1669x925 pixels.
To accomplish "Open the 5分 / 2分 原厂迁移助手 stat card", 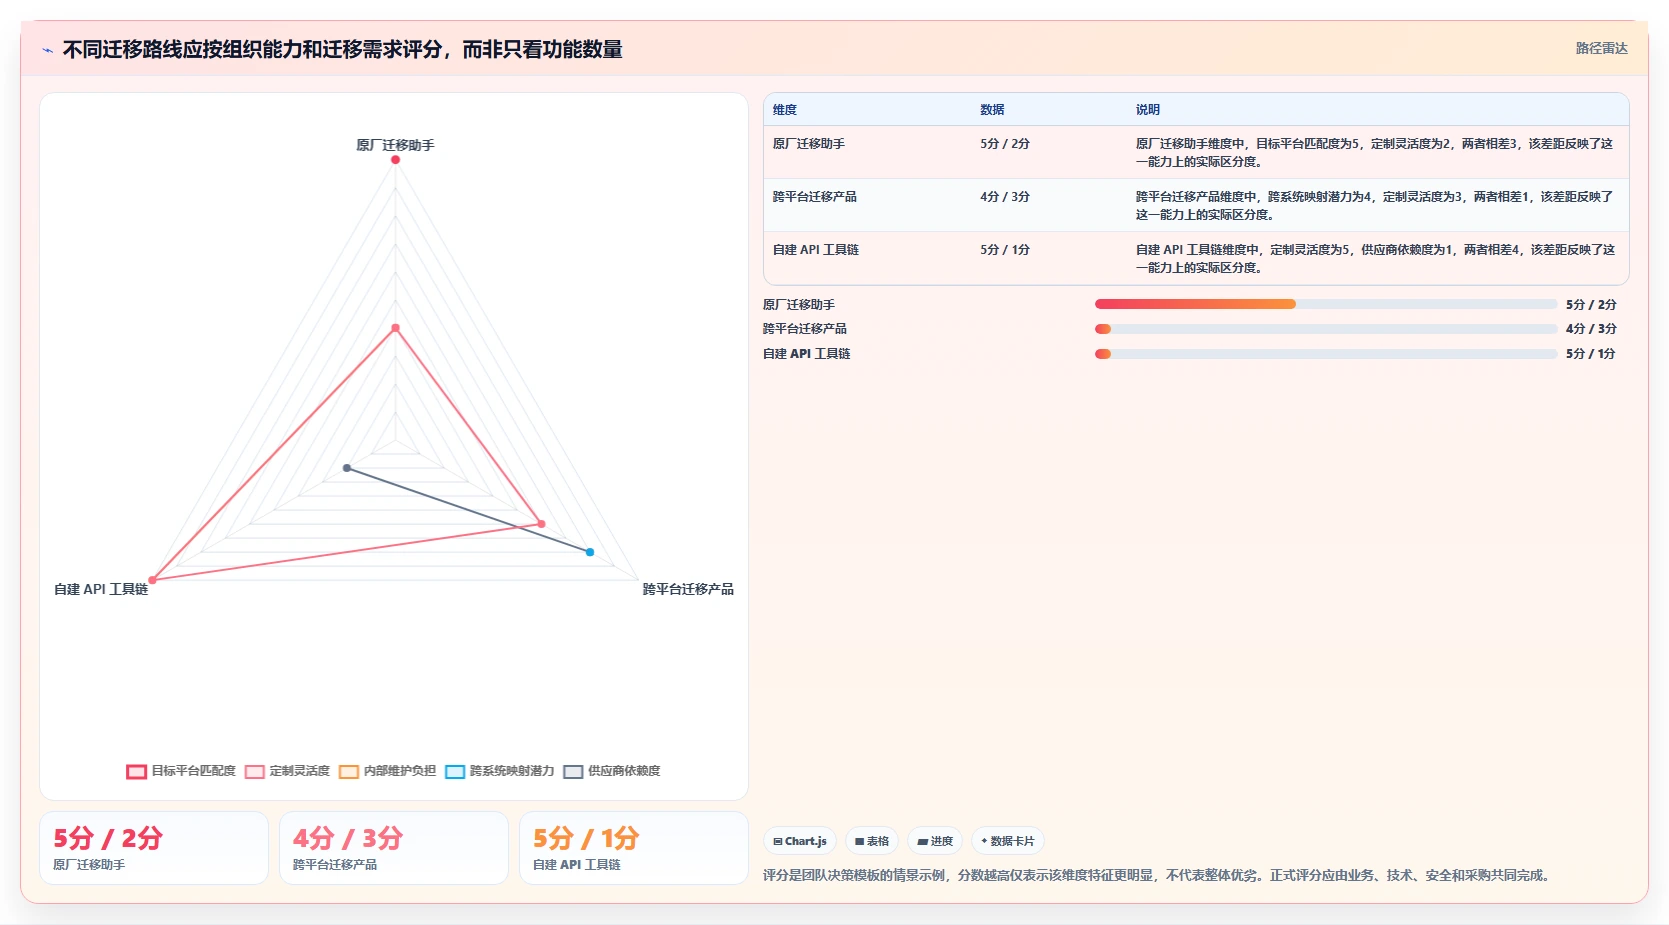I will coord(154,848).
